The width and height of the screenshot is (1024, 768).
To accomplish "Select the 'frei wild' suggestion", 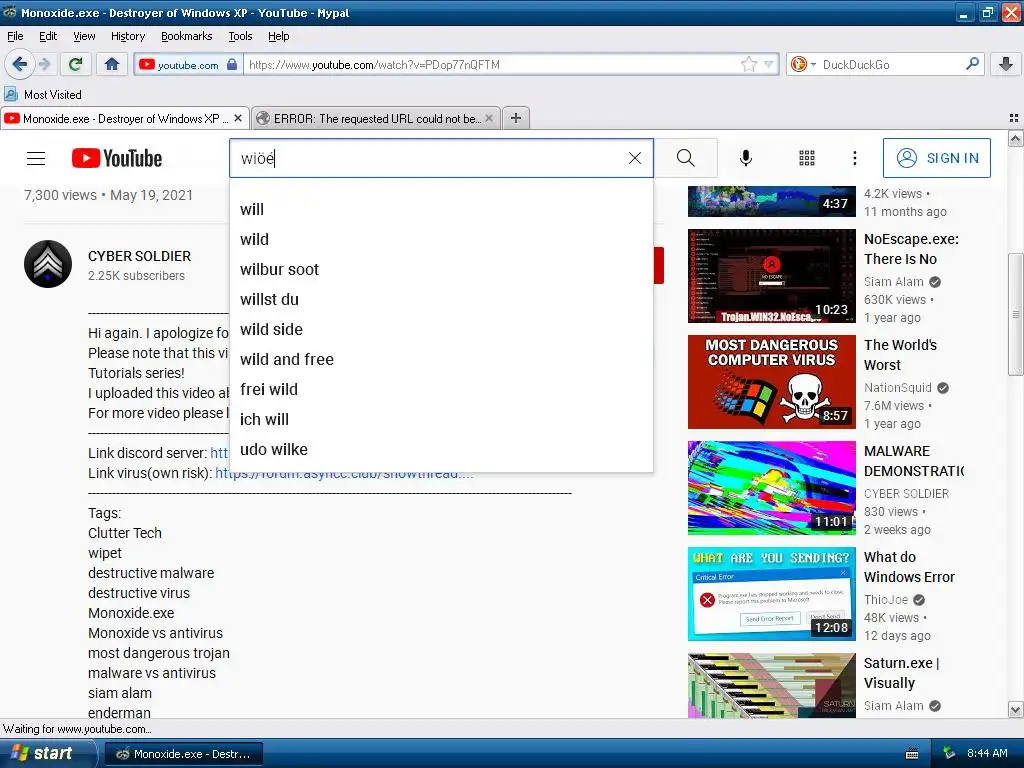I will tap(441, 390).
